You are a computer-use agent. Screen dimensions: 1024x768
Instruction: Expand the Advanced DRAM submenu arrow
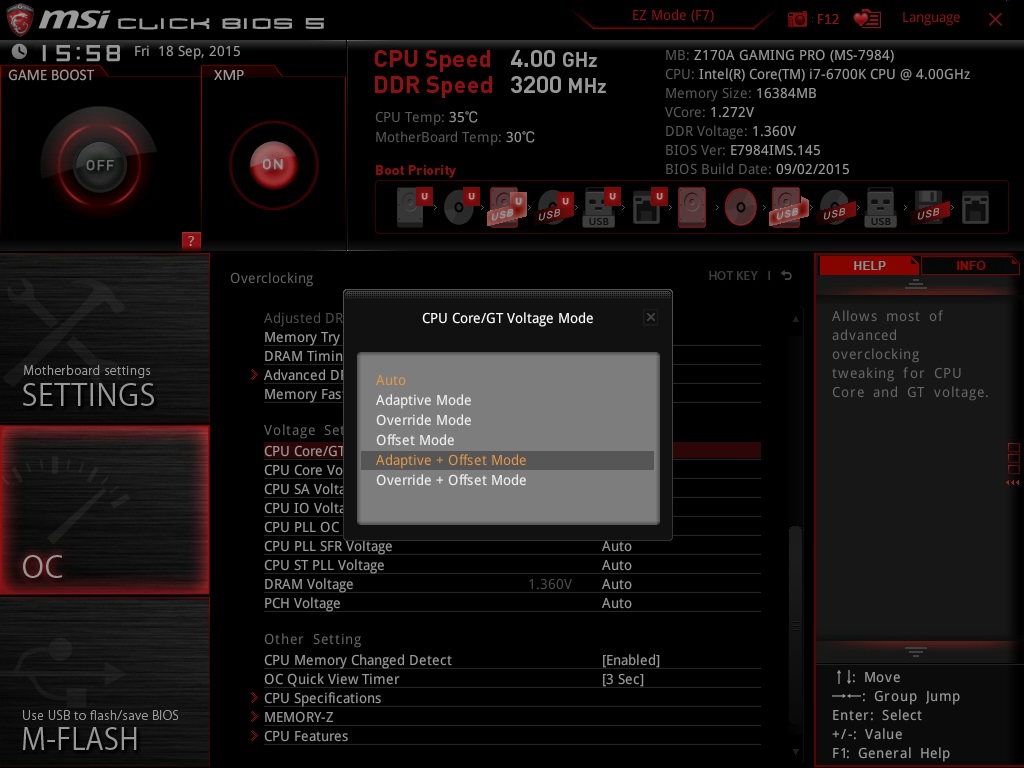point(255,375)
